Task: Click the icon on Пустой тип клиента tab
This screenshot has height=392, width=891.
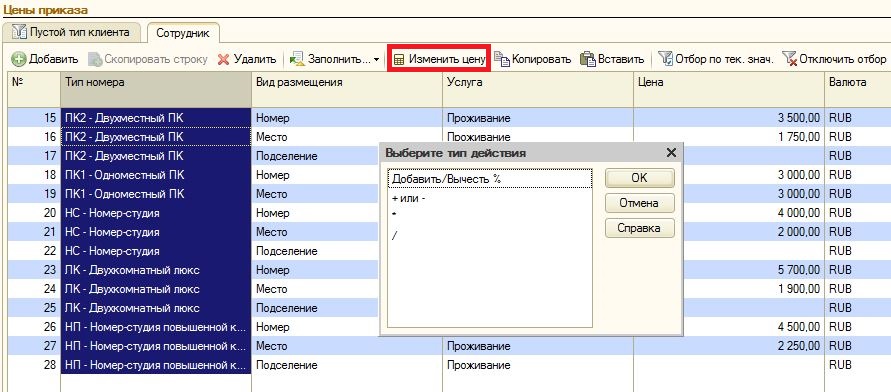Action: point(19,32)
